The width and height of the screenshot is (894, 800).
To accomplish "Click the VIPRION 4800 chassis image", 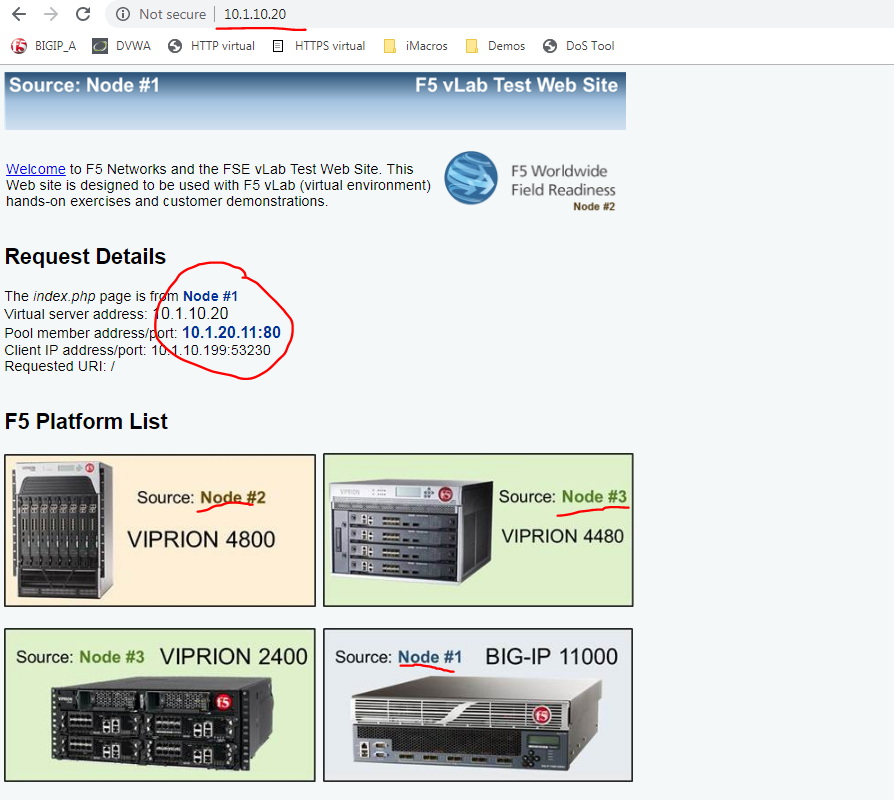I will [x=64, y=530].
